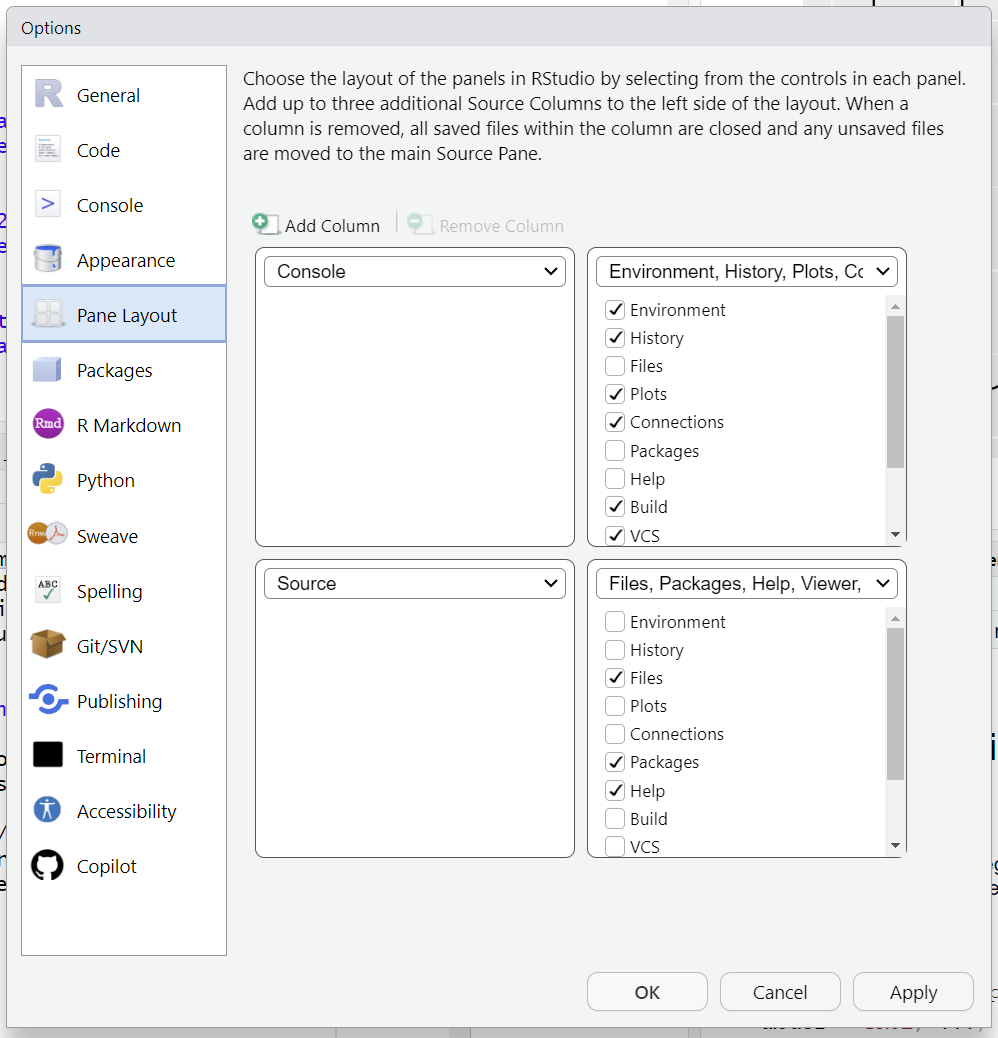
Task: Check Files in the top-right pane
Action: [615, 365]
